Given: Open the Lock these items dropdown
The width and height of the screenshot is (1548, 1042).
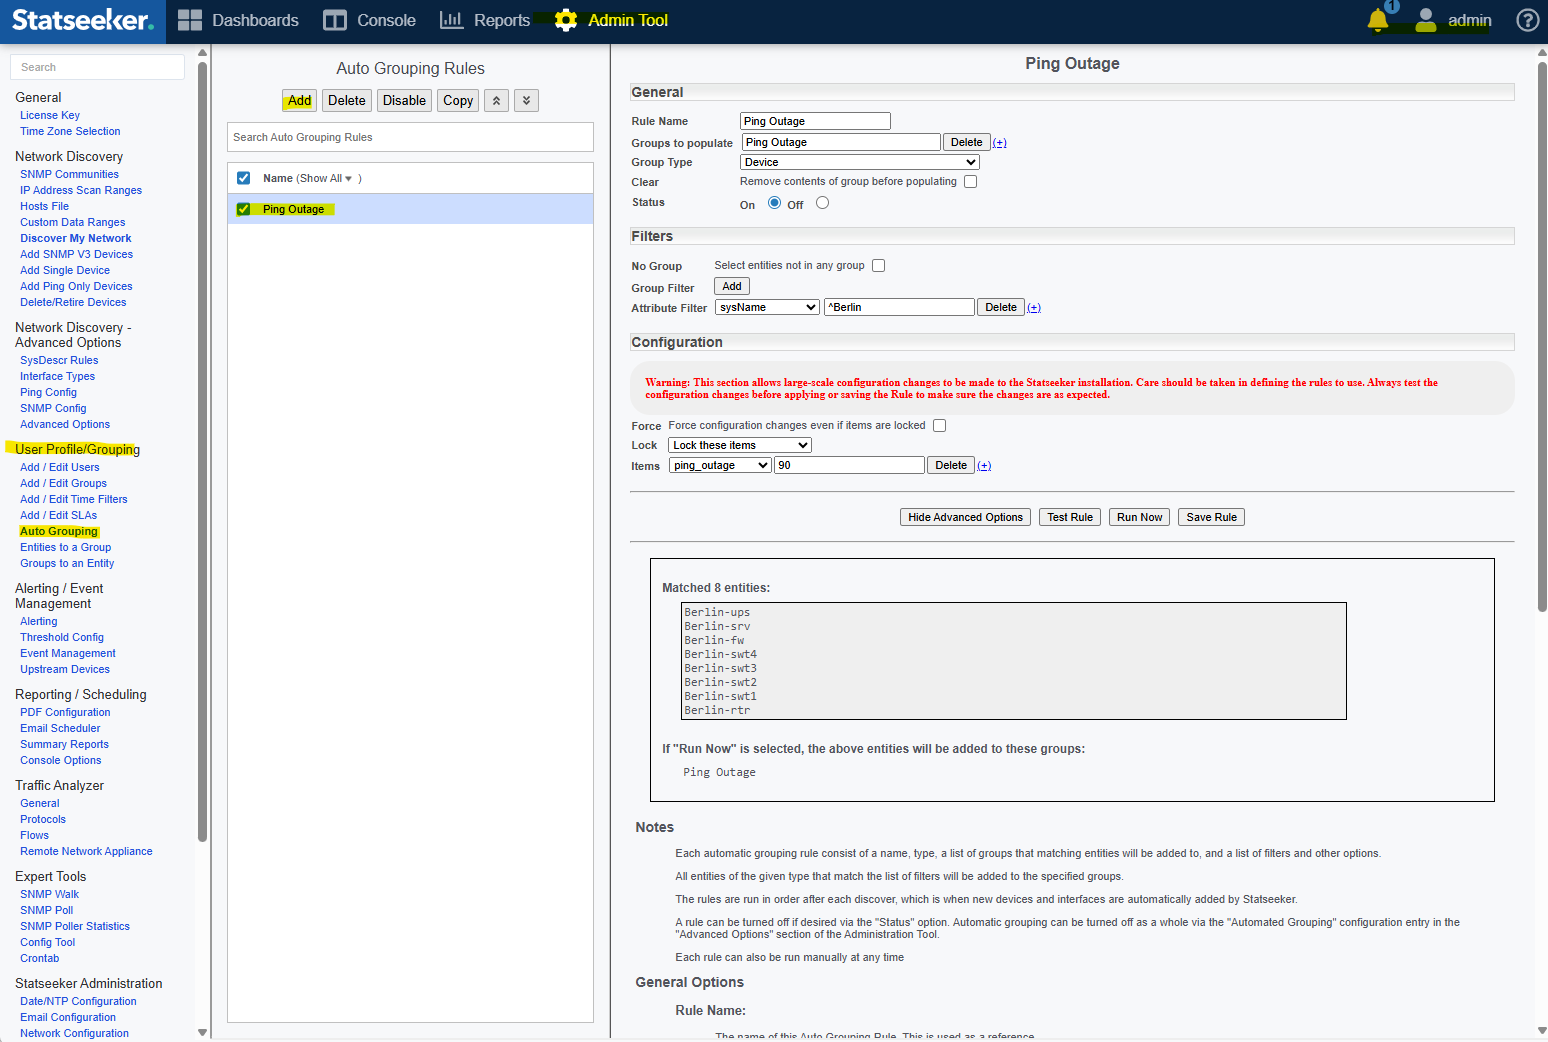Looking at the screenshot, I should pos(739,445).
